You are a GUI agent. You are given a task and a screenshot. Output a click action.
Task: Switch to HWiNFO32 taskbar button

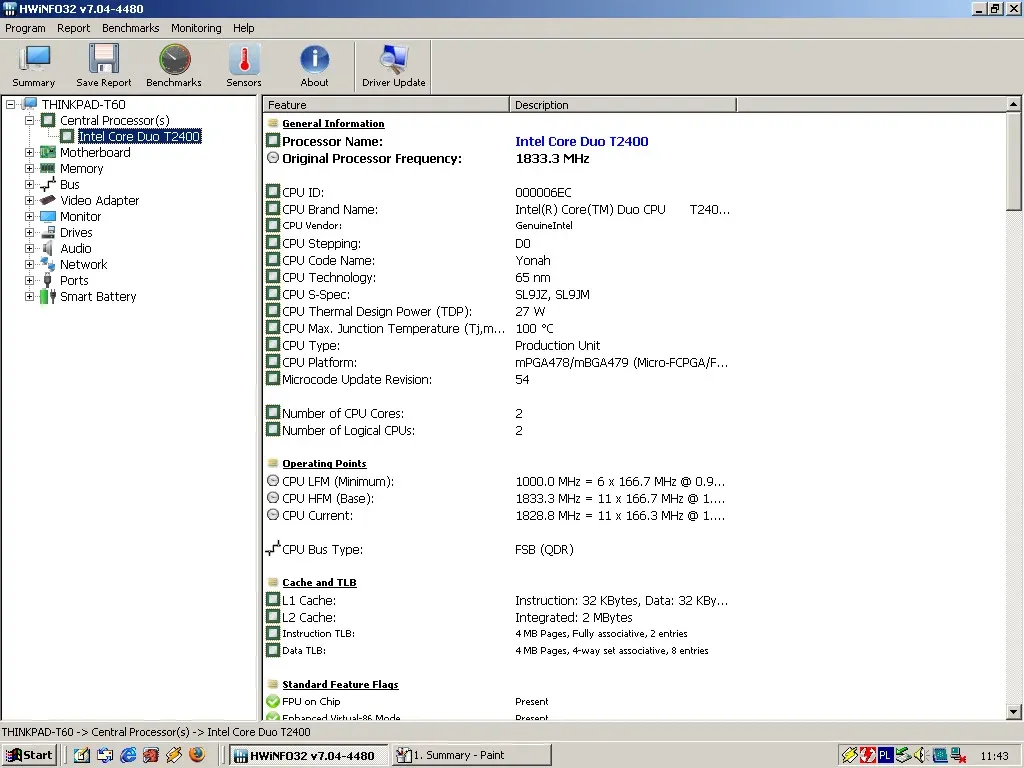pos(309,755)
